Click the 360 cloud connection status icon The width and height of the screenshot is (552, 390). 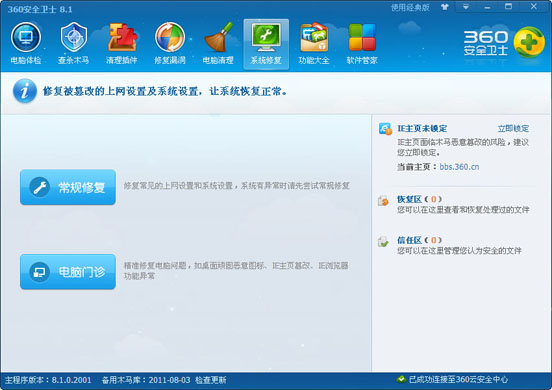[401, 379]
